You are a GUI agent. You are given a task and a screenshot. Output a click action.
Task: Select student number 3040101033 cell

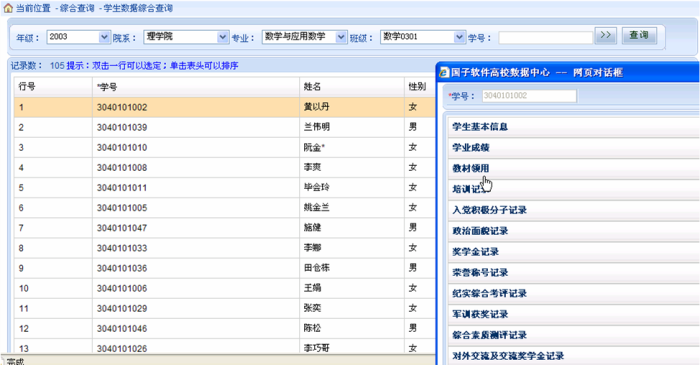coord(196,248)
